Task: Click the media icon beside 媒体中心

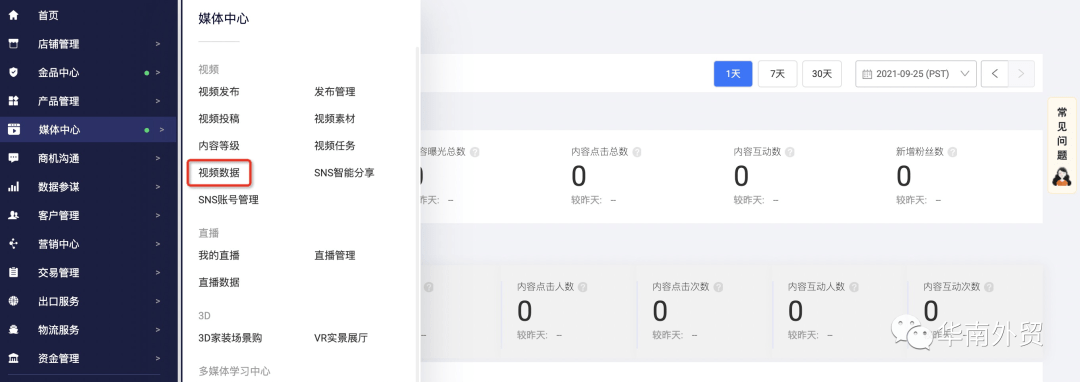Action: click(14, 129)
